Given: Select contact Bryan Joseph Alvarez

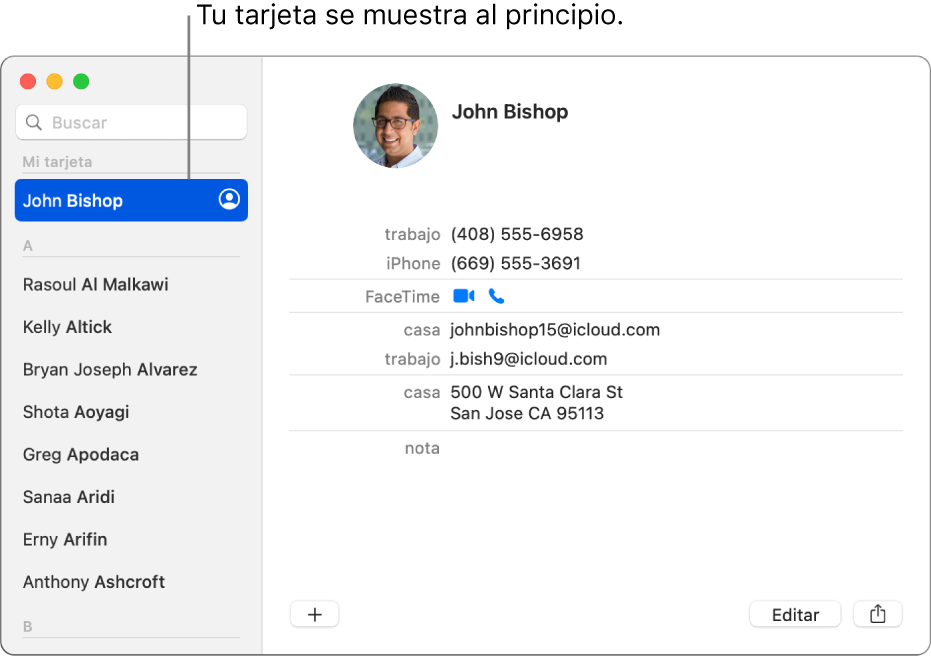Looking at the screenshot, I should [x=110, y=369].
